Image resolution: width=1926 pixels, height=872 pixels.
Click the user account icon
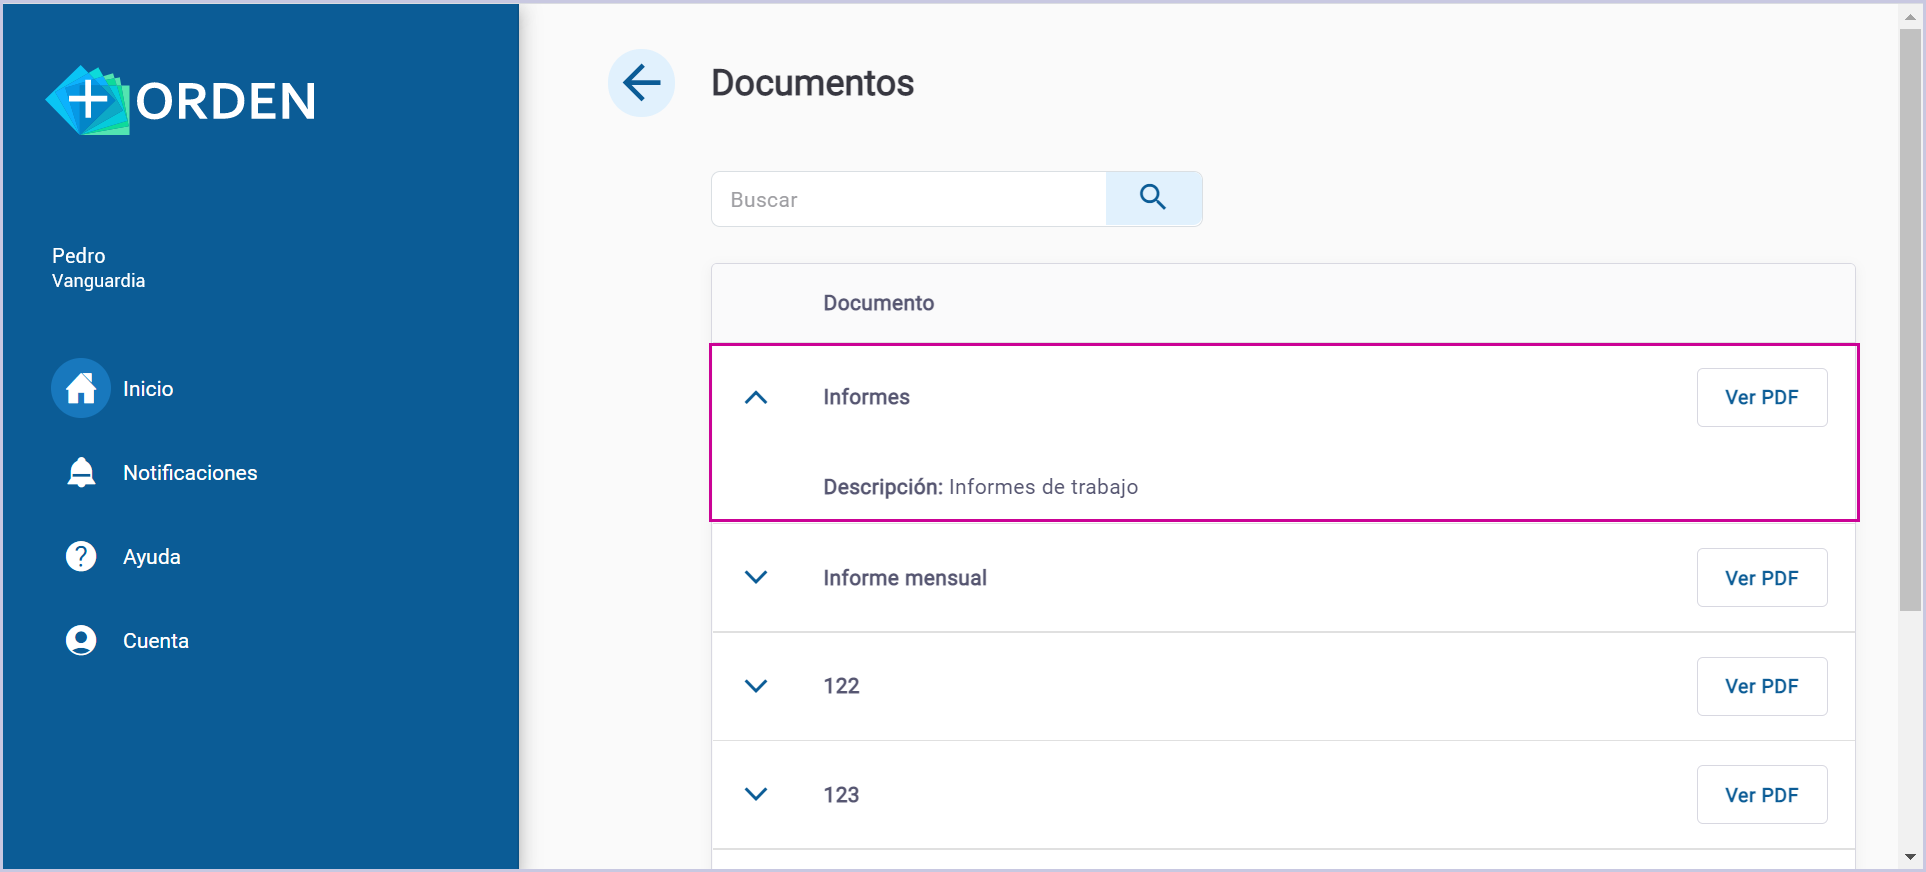[81, 640]
